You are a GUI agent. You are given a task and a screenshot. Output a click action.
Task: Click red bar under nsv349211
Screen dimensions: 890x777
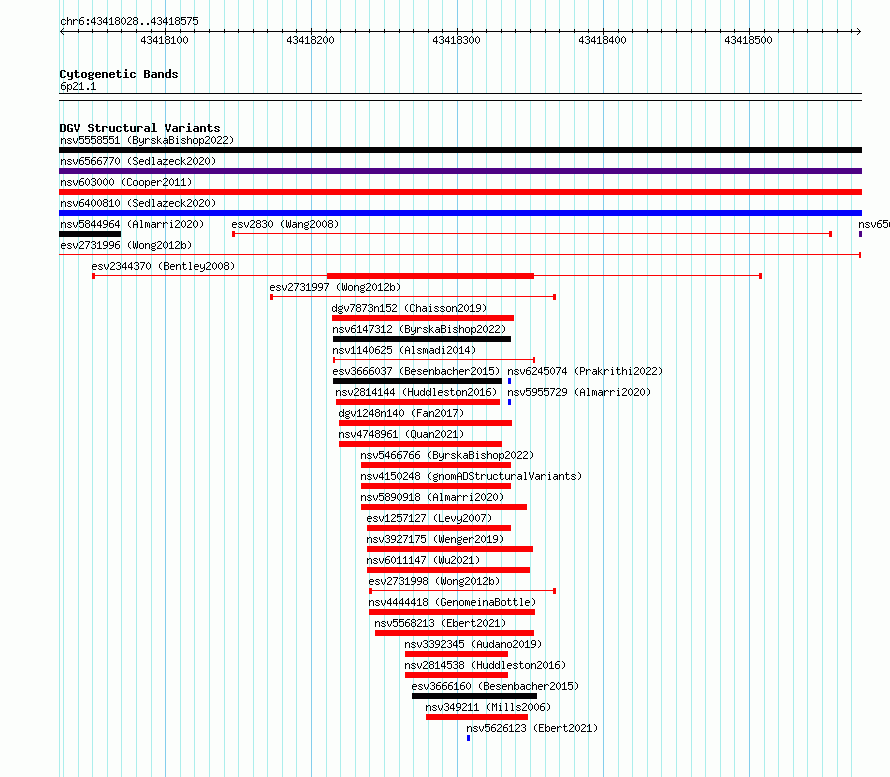477,717
